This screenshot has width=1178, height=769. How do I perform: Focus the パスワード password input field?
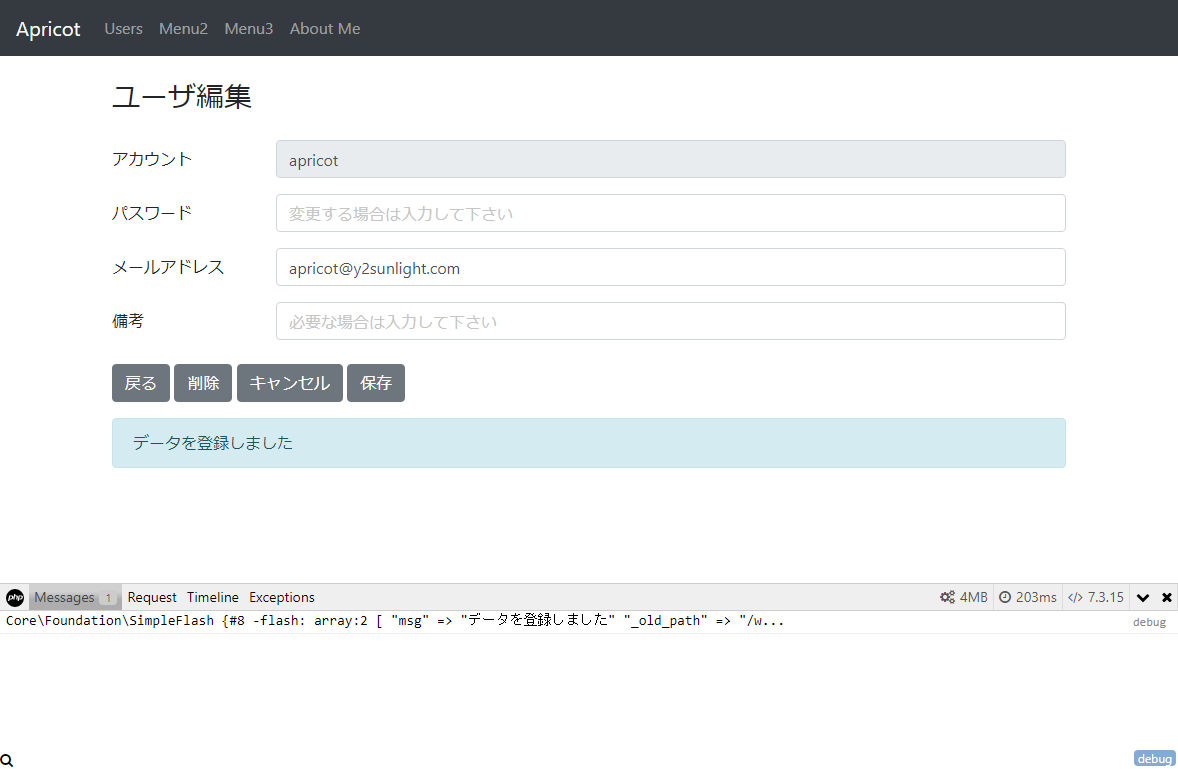(x=670, y=213)
